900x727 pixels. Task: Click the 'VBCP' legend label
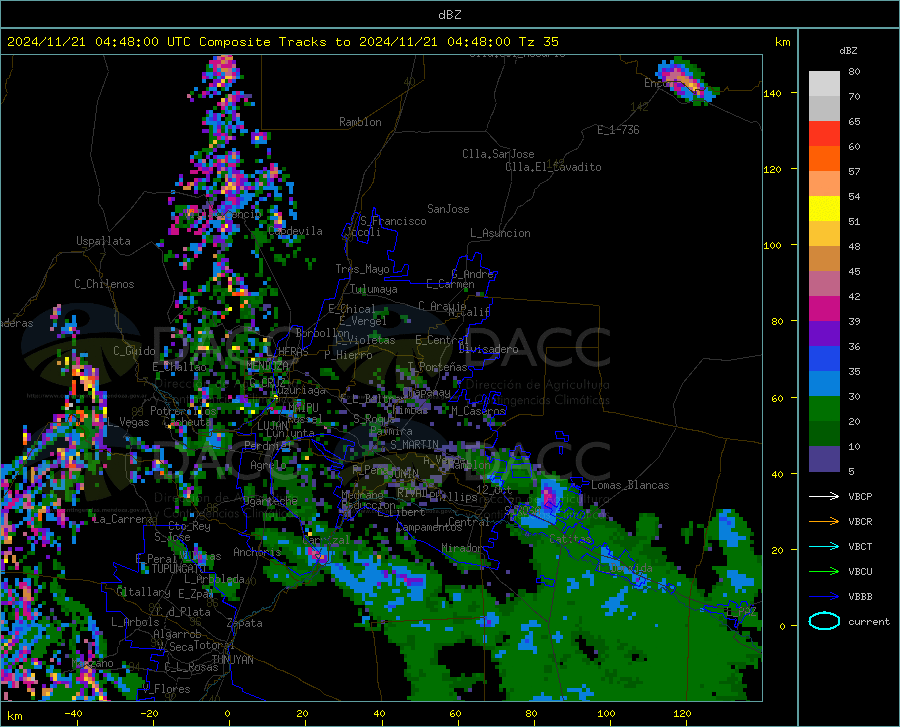(x=860, y=496)
